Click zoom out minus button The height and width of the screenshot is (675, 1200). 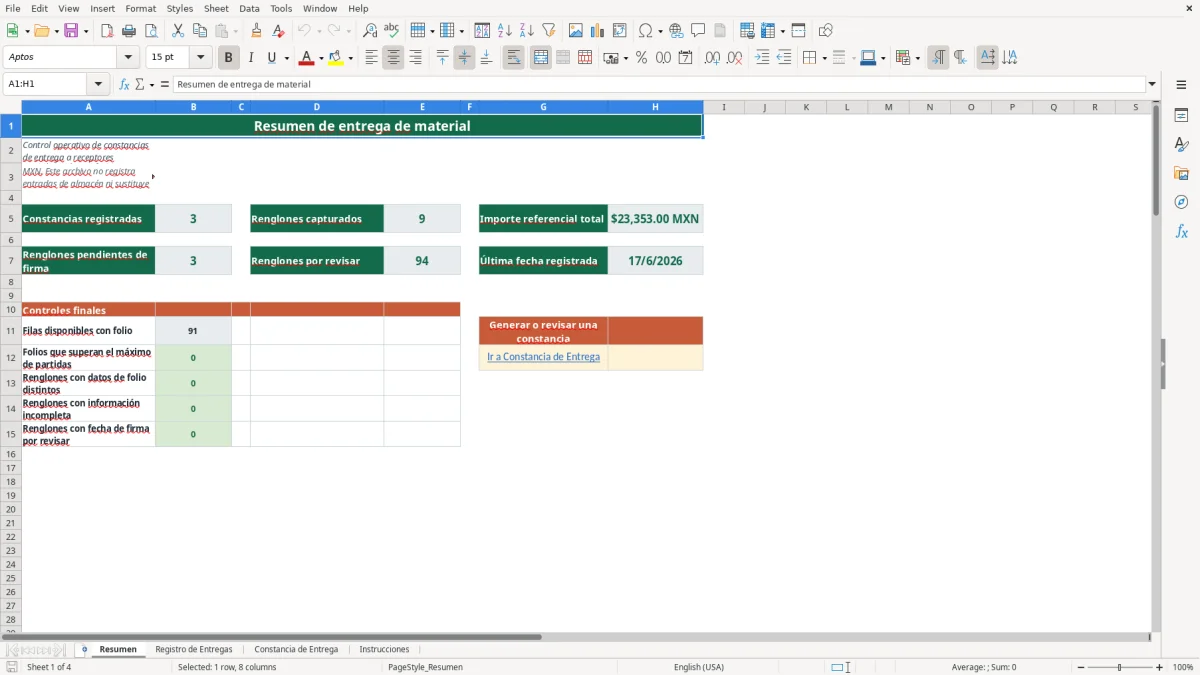[x=1079, y=667]
